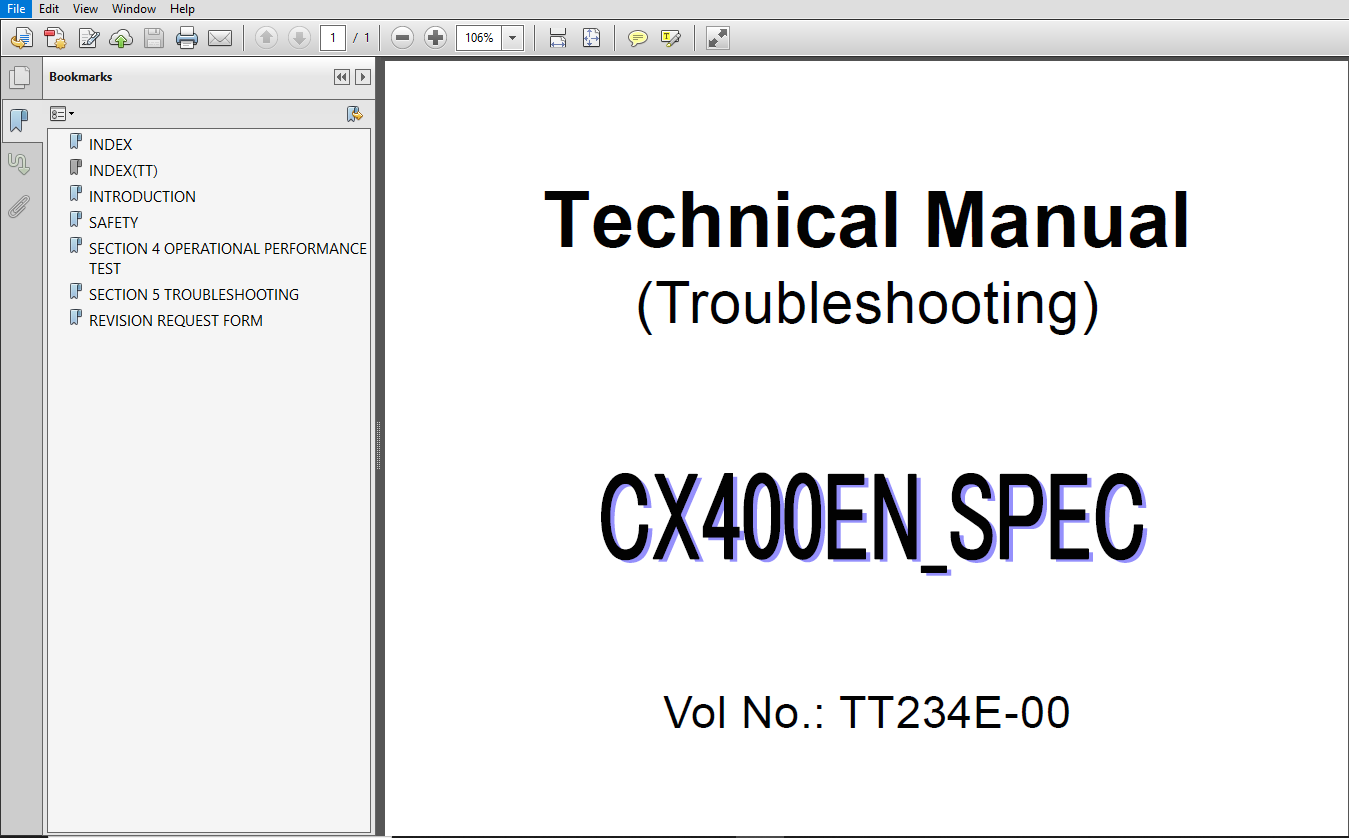Click the zoom out minus button

[402, 38]
